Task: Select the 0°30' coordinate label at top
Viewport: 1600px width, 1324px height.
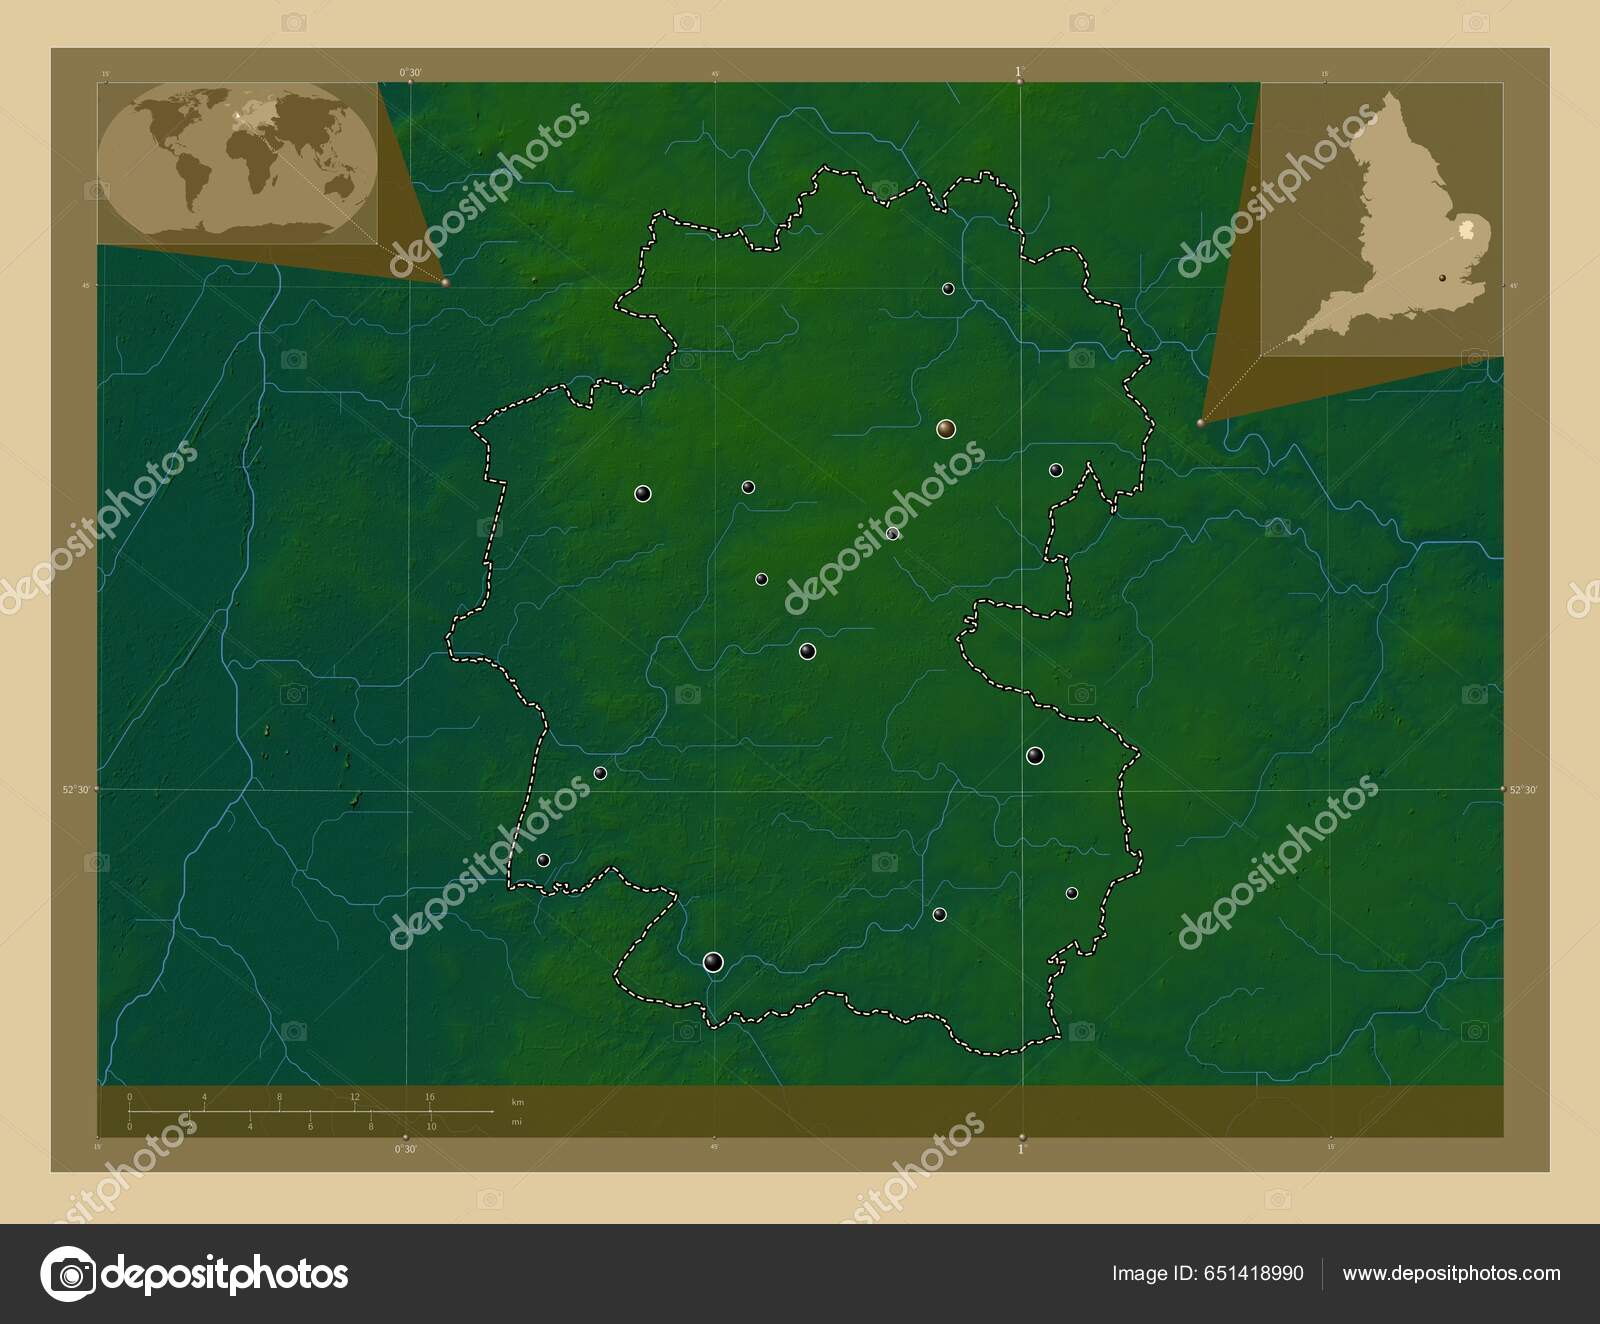Action: click(x=413, y=71)
